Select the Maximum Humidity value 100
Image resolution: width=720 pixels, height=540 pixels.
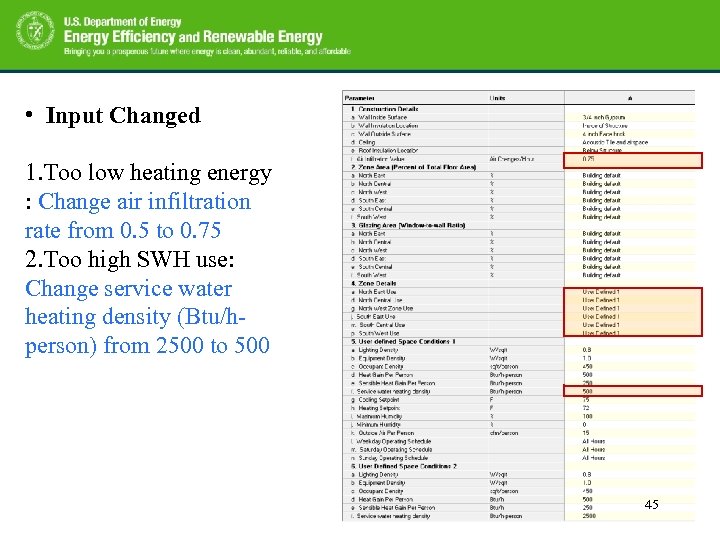click(587, 416)
